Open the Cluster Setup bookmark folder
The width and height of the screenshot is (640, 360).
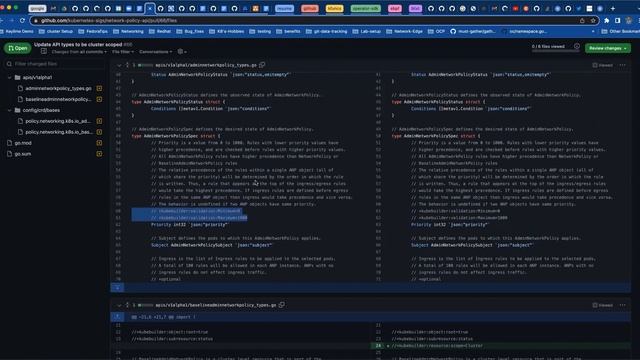point(56,31)
